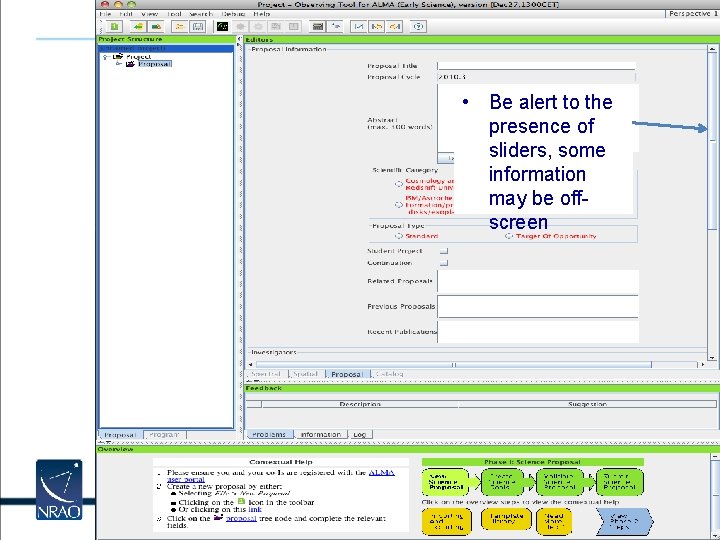This screenshot has height=540, width=720.
Task: Select the Cosmology scientific category radio button
Action: click(399, 184)
